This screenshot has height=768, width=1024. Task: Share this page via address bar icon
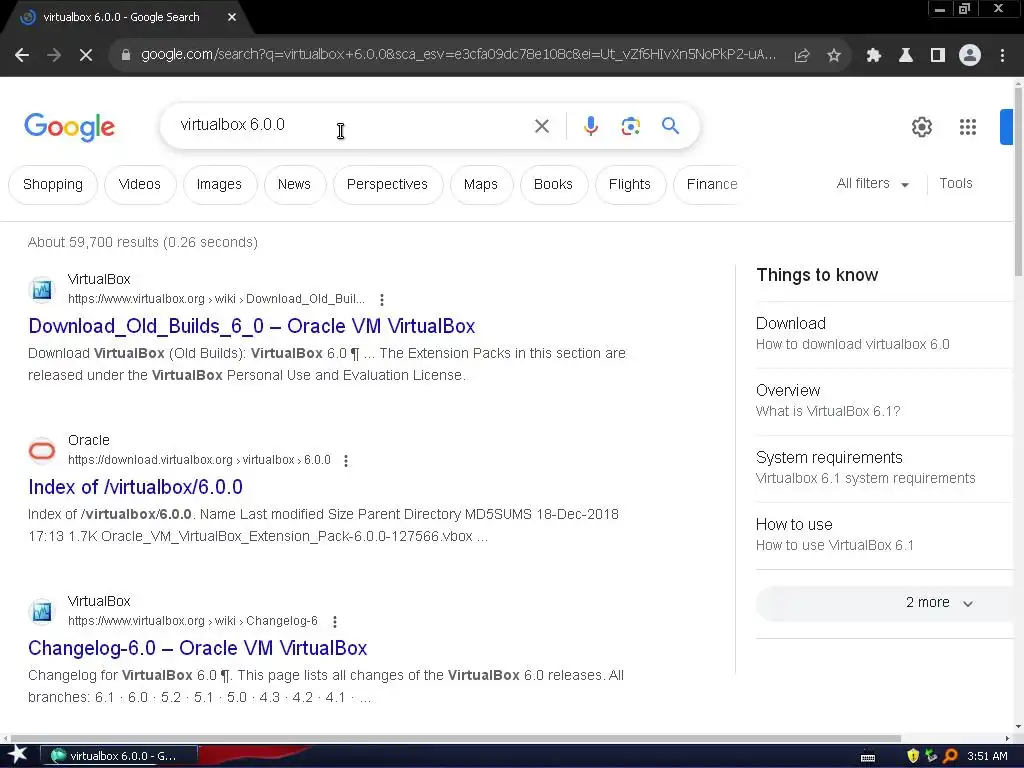pos(802,56)
